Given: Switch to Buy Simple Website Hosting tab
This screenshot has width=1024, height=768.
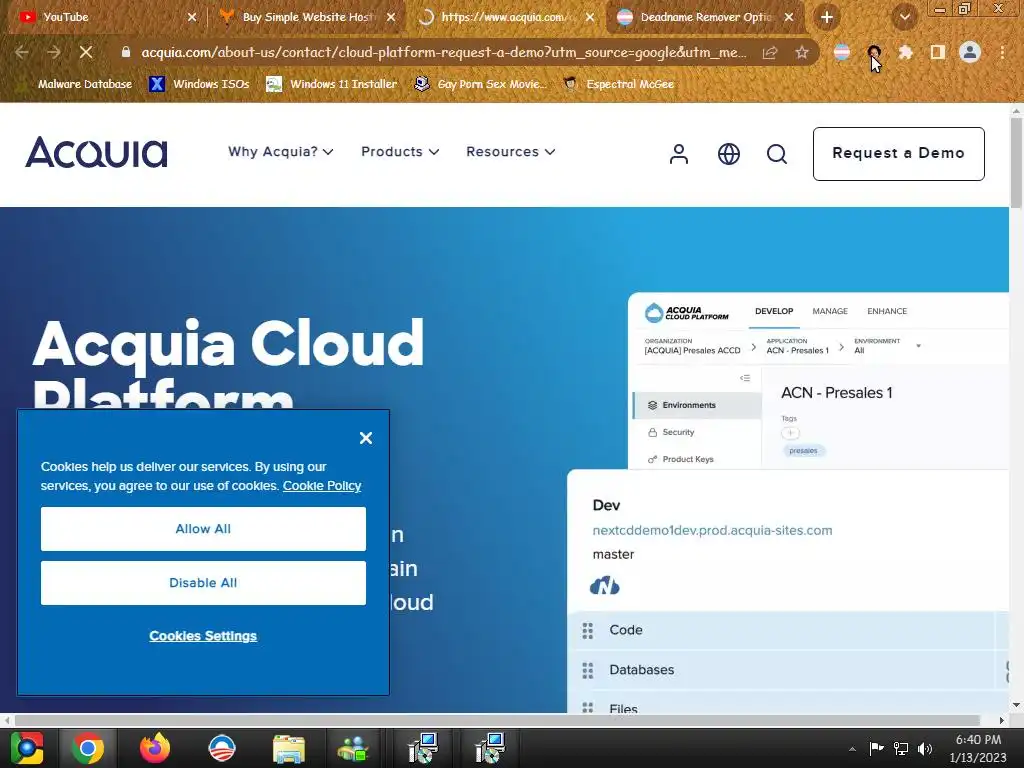Looking at the screenshot, I should 307,17.
